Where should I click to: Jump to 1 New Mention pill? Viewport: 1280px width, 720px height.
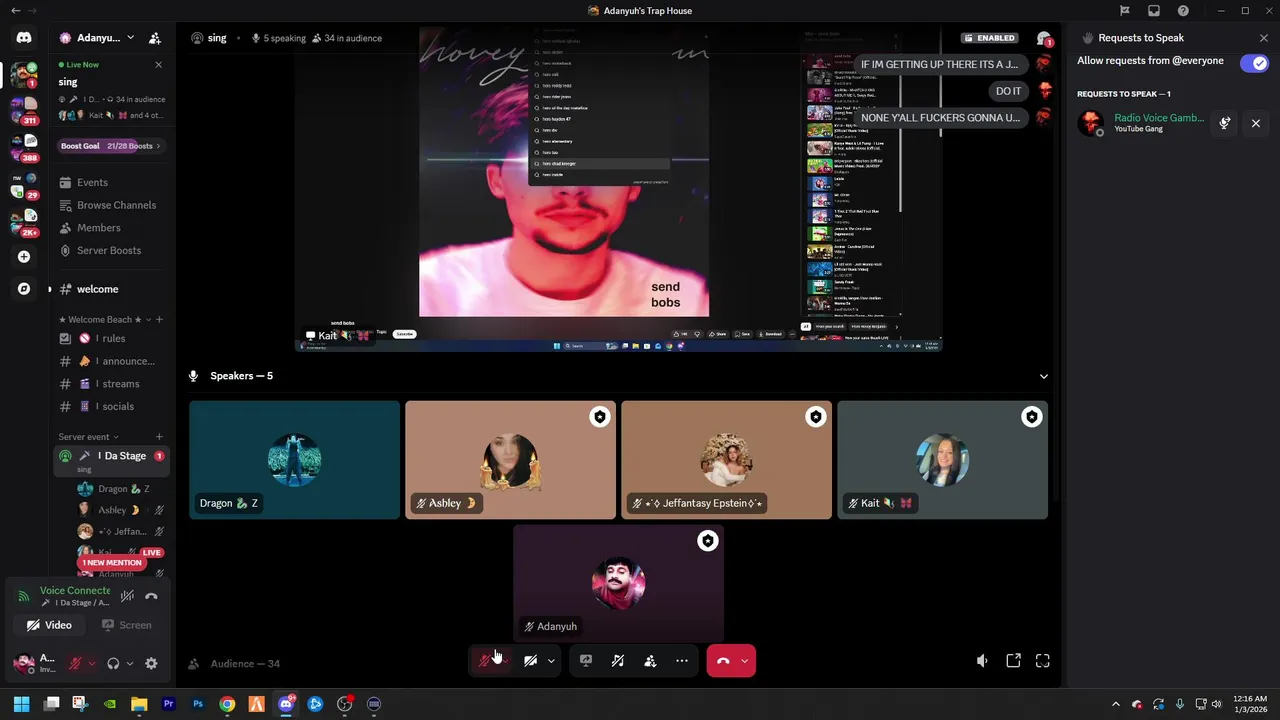112,563
